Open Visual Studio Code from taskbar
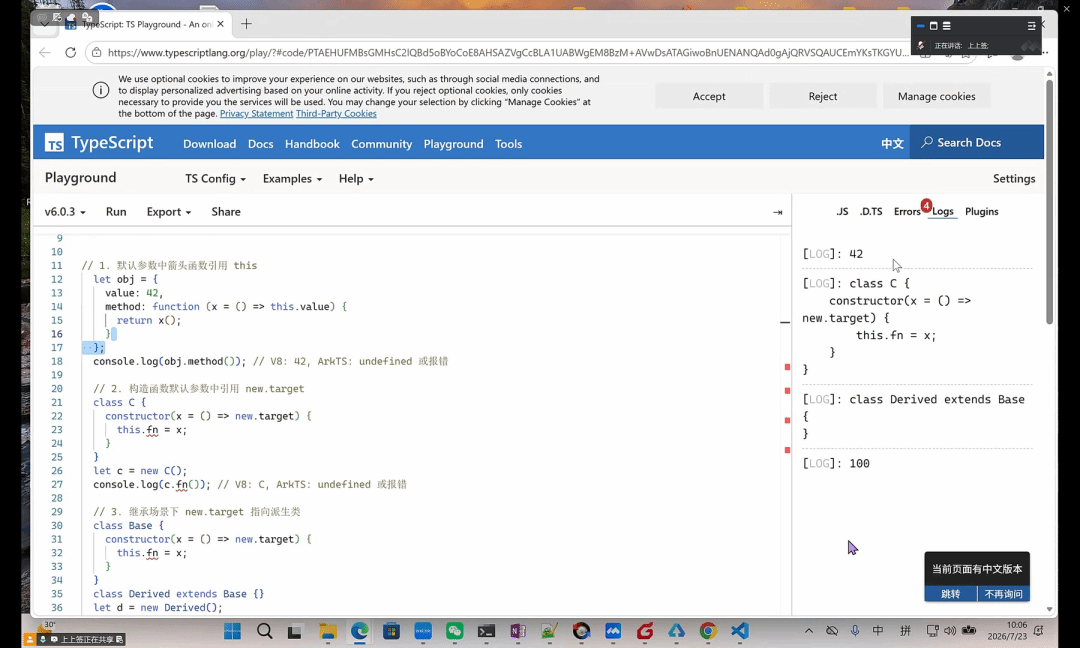 (740, 631)
